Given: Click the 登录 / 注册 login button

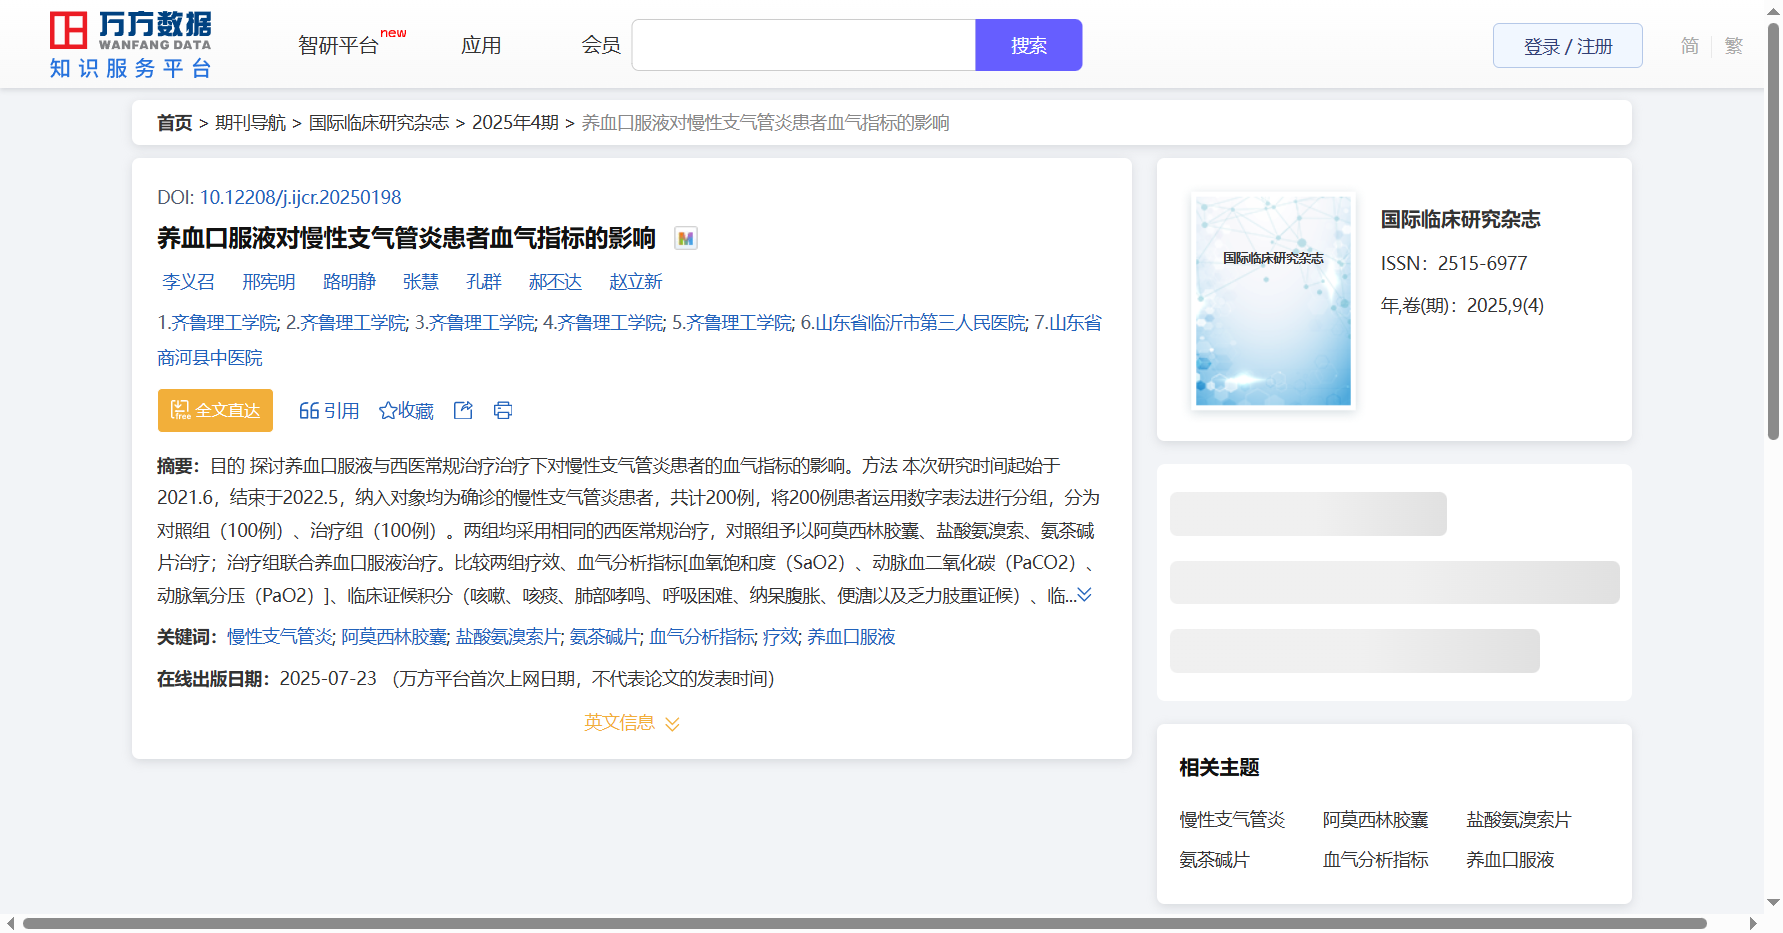Looking at the screenshot, I should (1567, 46).
